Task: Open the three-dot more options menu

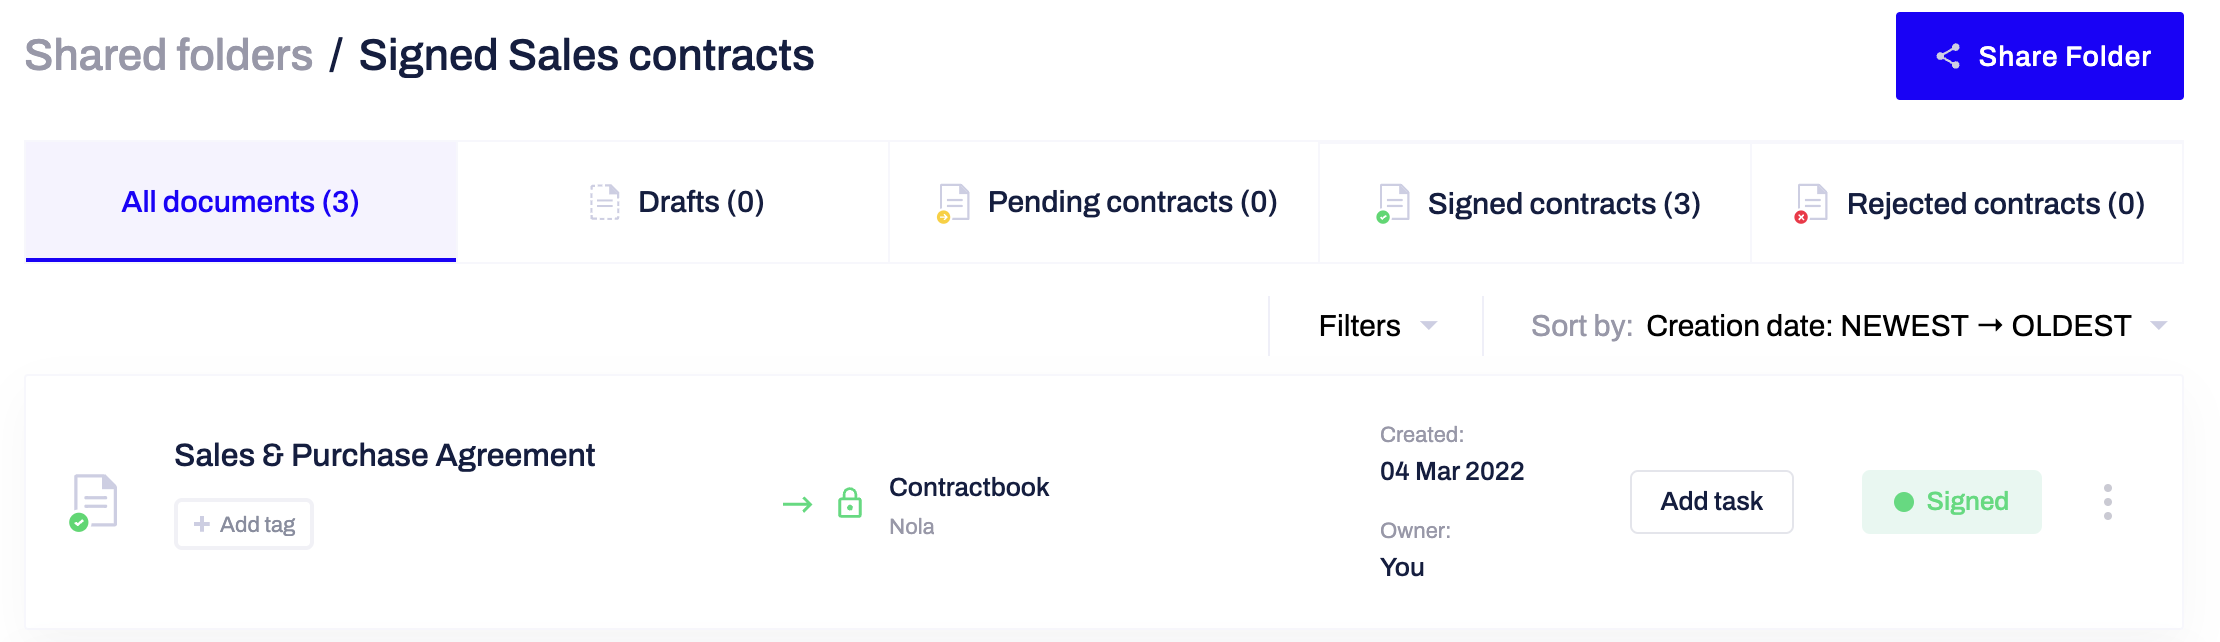Action: pos(2107,502)
